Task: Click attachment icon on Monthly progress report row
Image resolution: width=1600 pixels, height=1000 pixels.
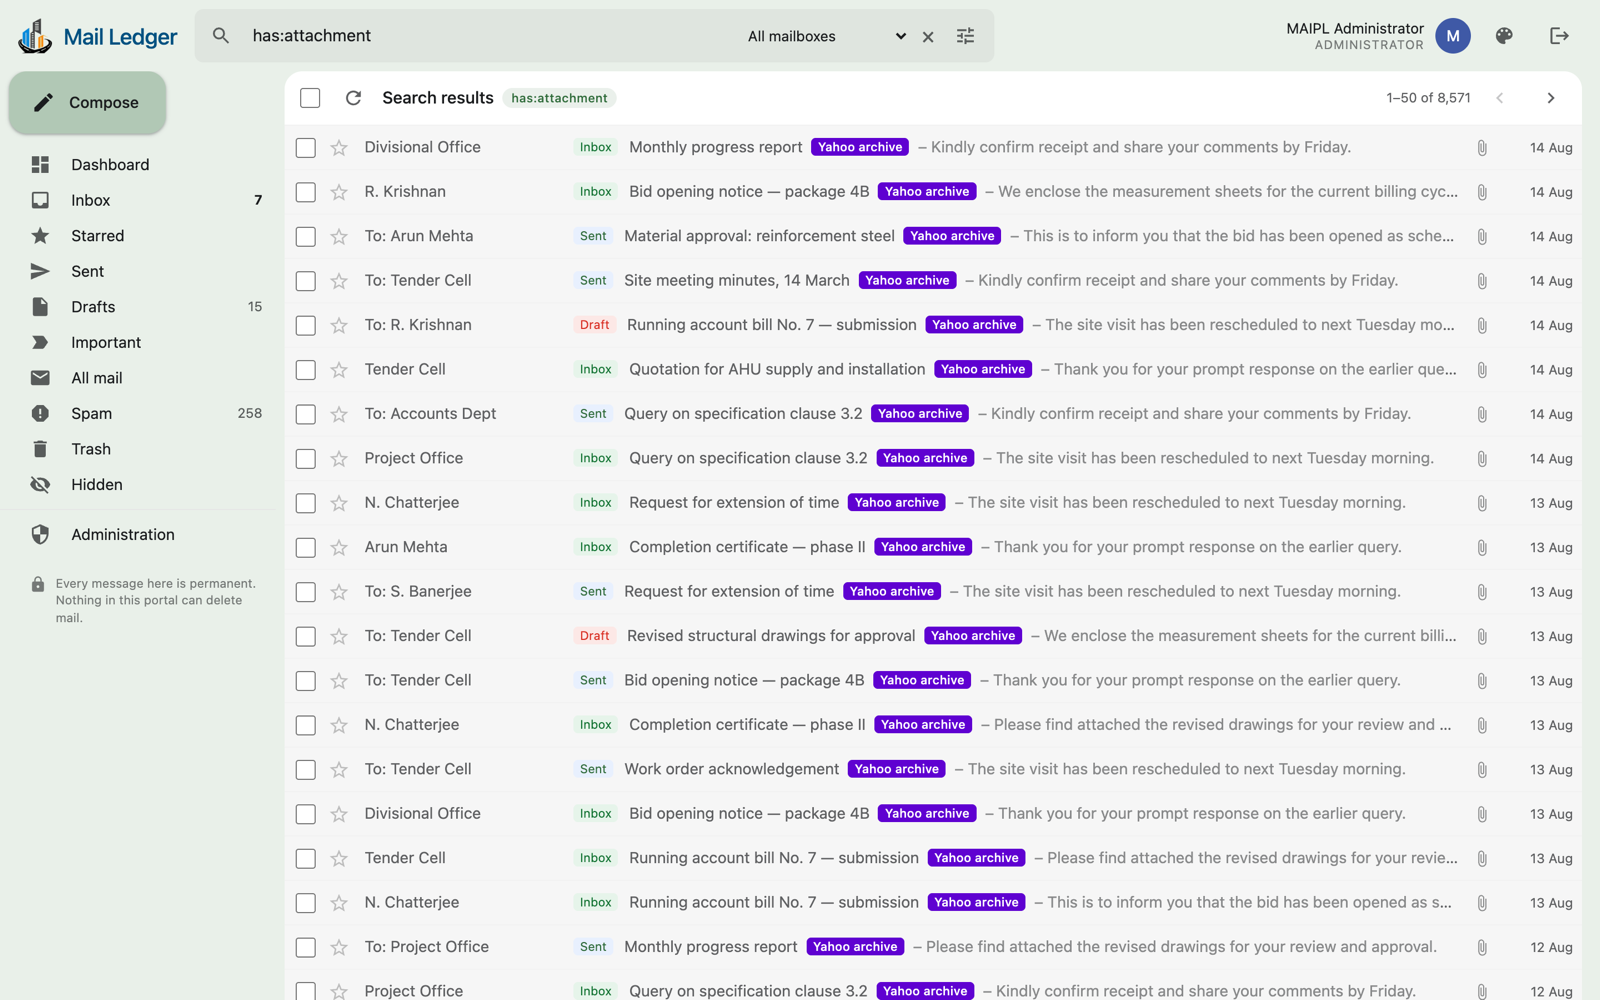Action: tap(1482, 148)
